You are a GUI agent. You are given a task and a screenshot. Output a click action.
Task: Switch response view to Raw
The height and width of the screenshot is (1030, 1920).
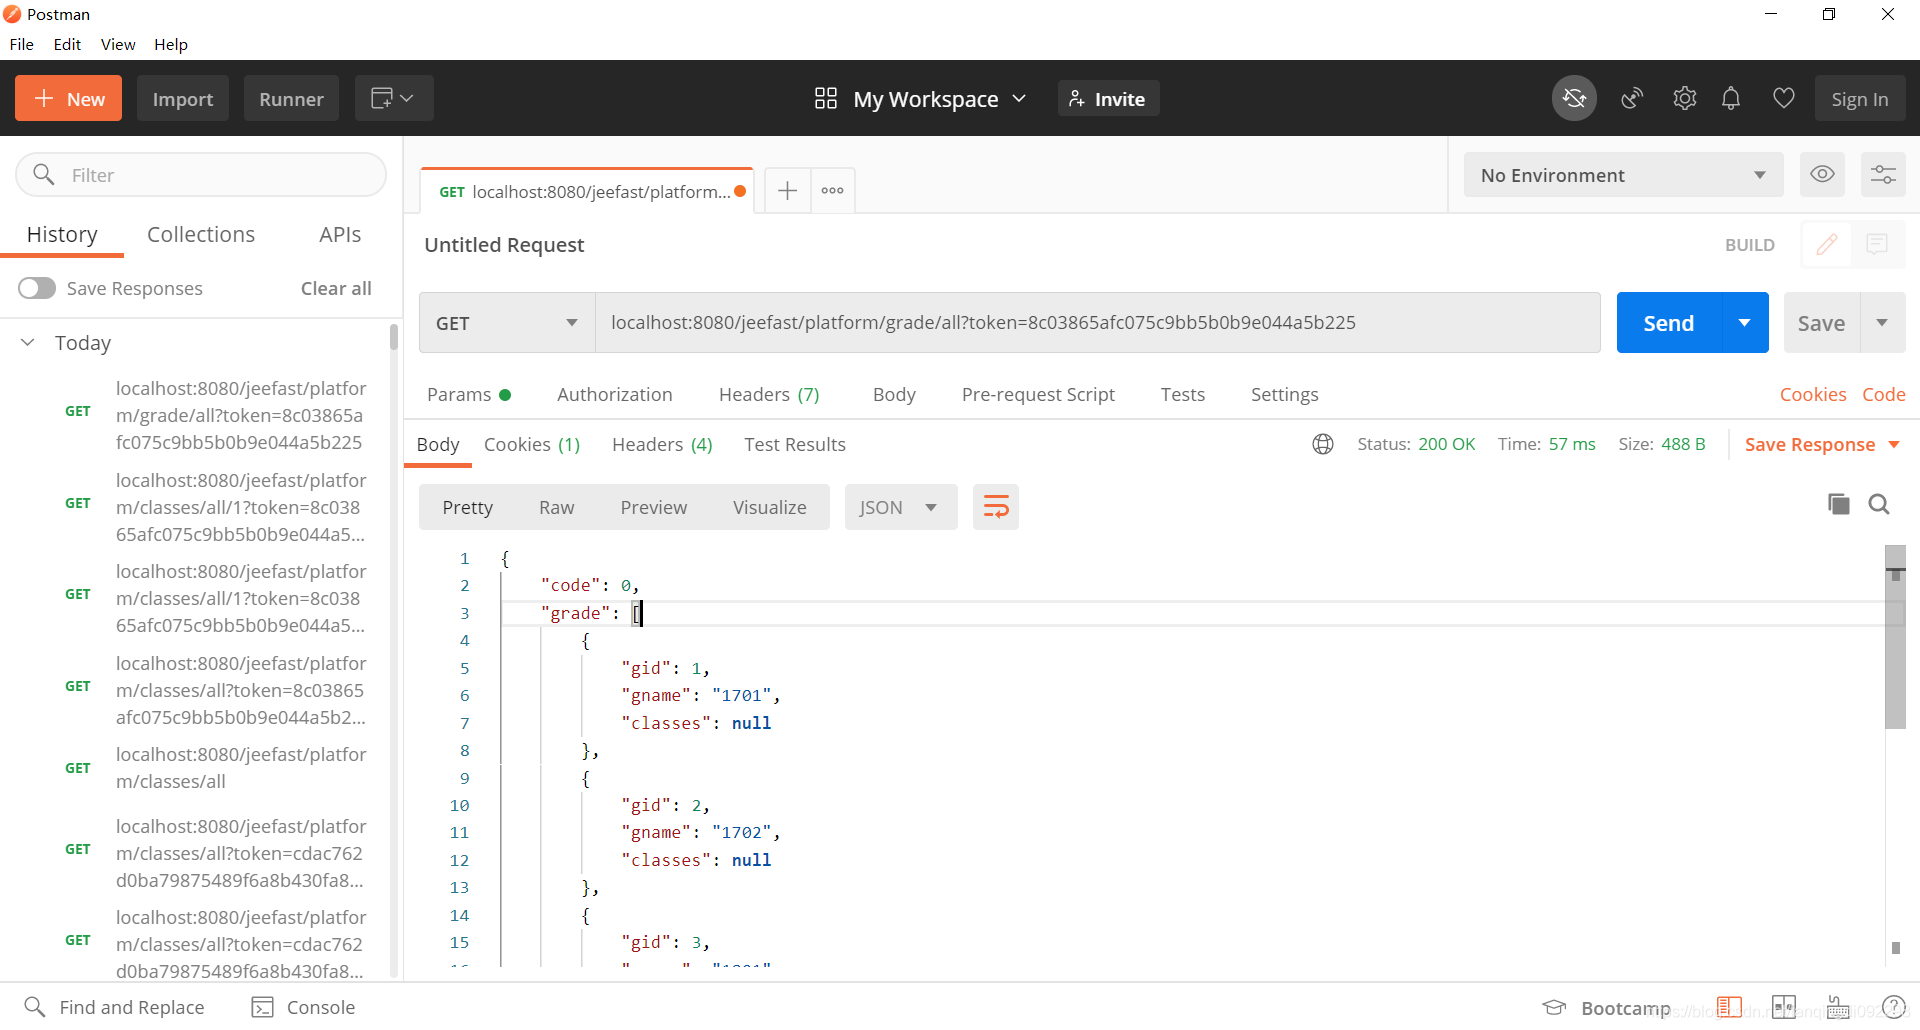[x=557, y=507]
